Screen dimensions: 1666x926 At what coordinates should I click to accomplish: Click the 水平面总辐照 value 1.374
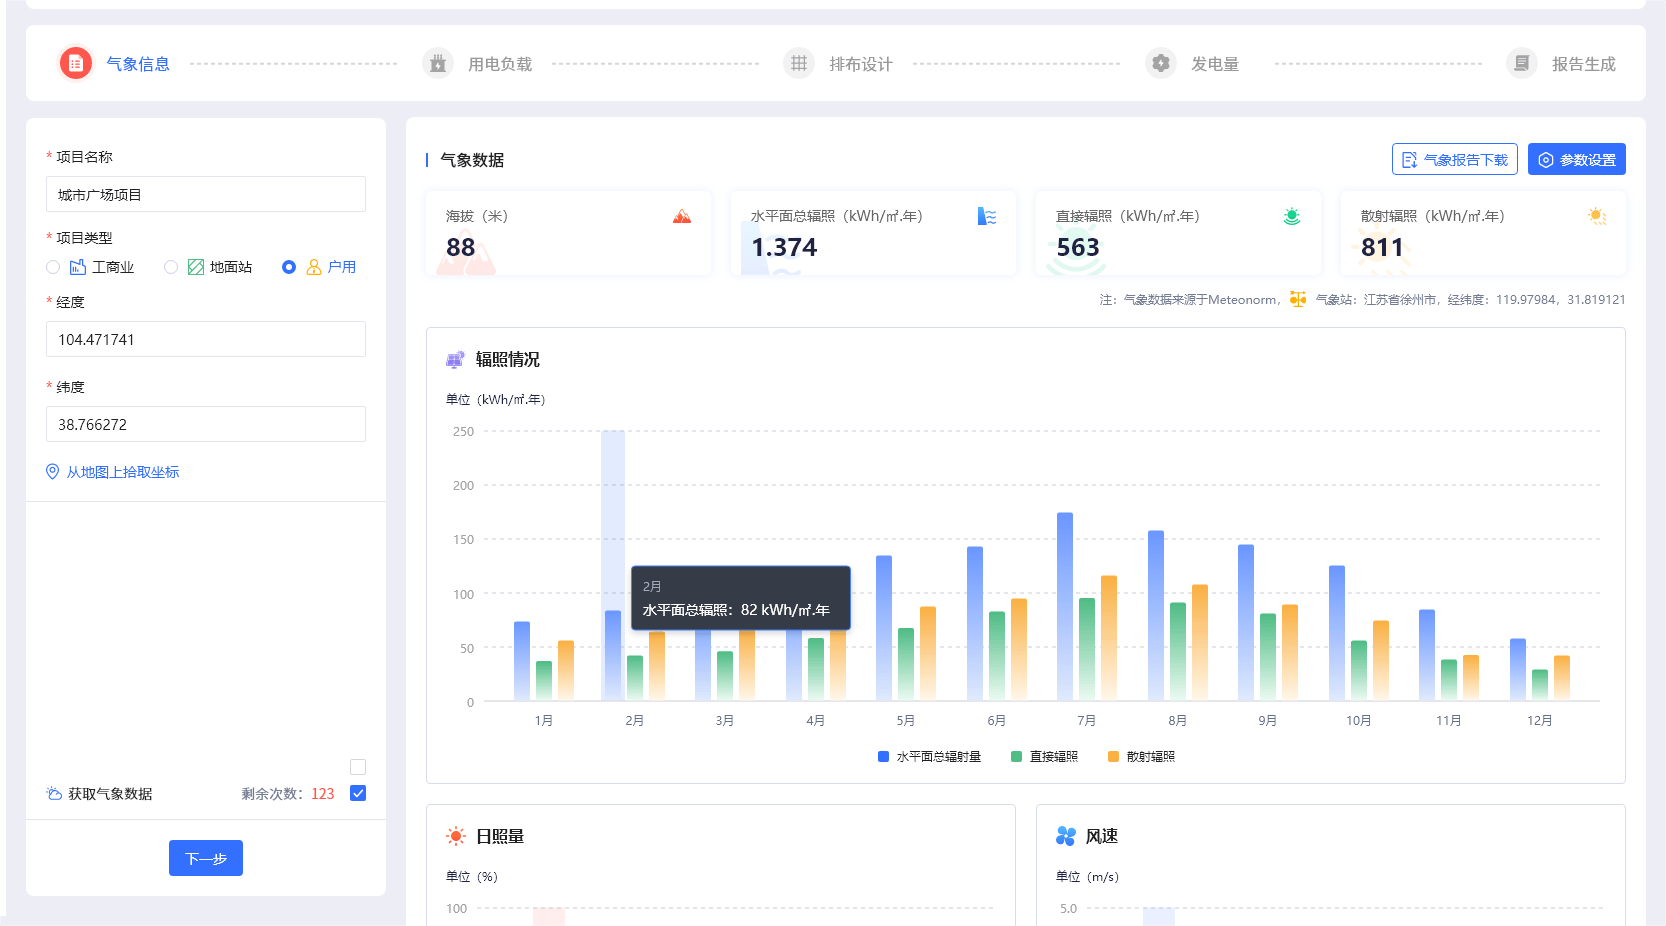point(784,247)
